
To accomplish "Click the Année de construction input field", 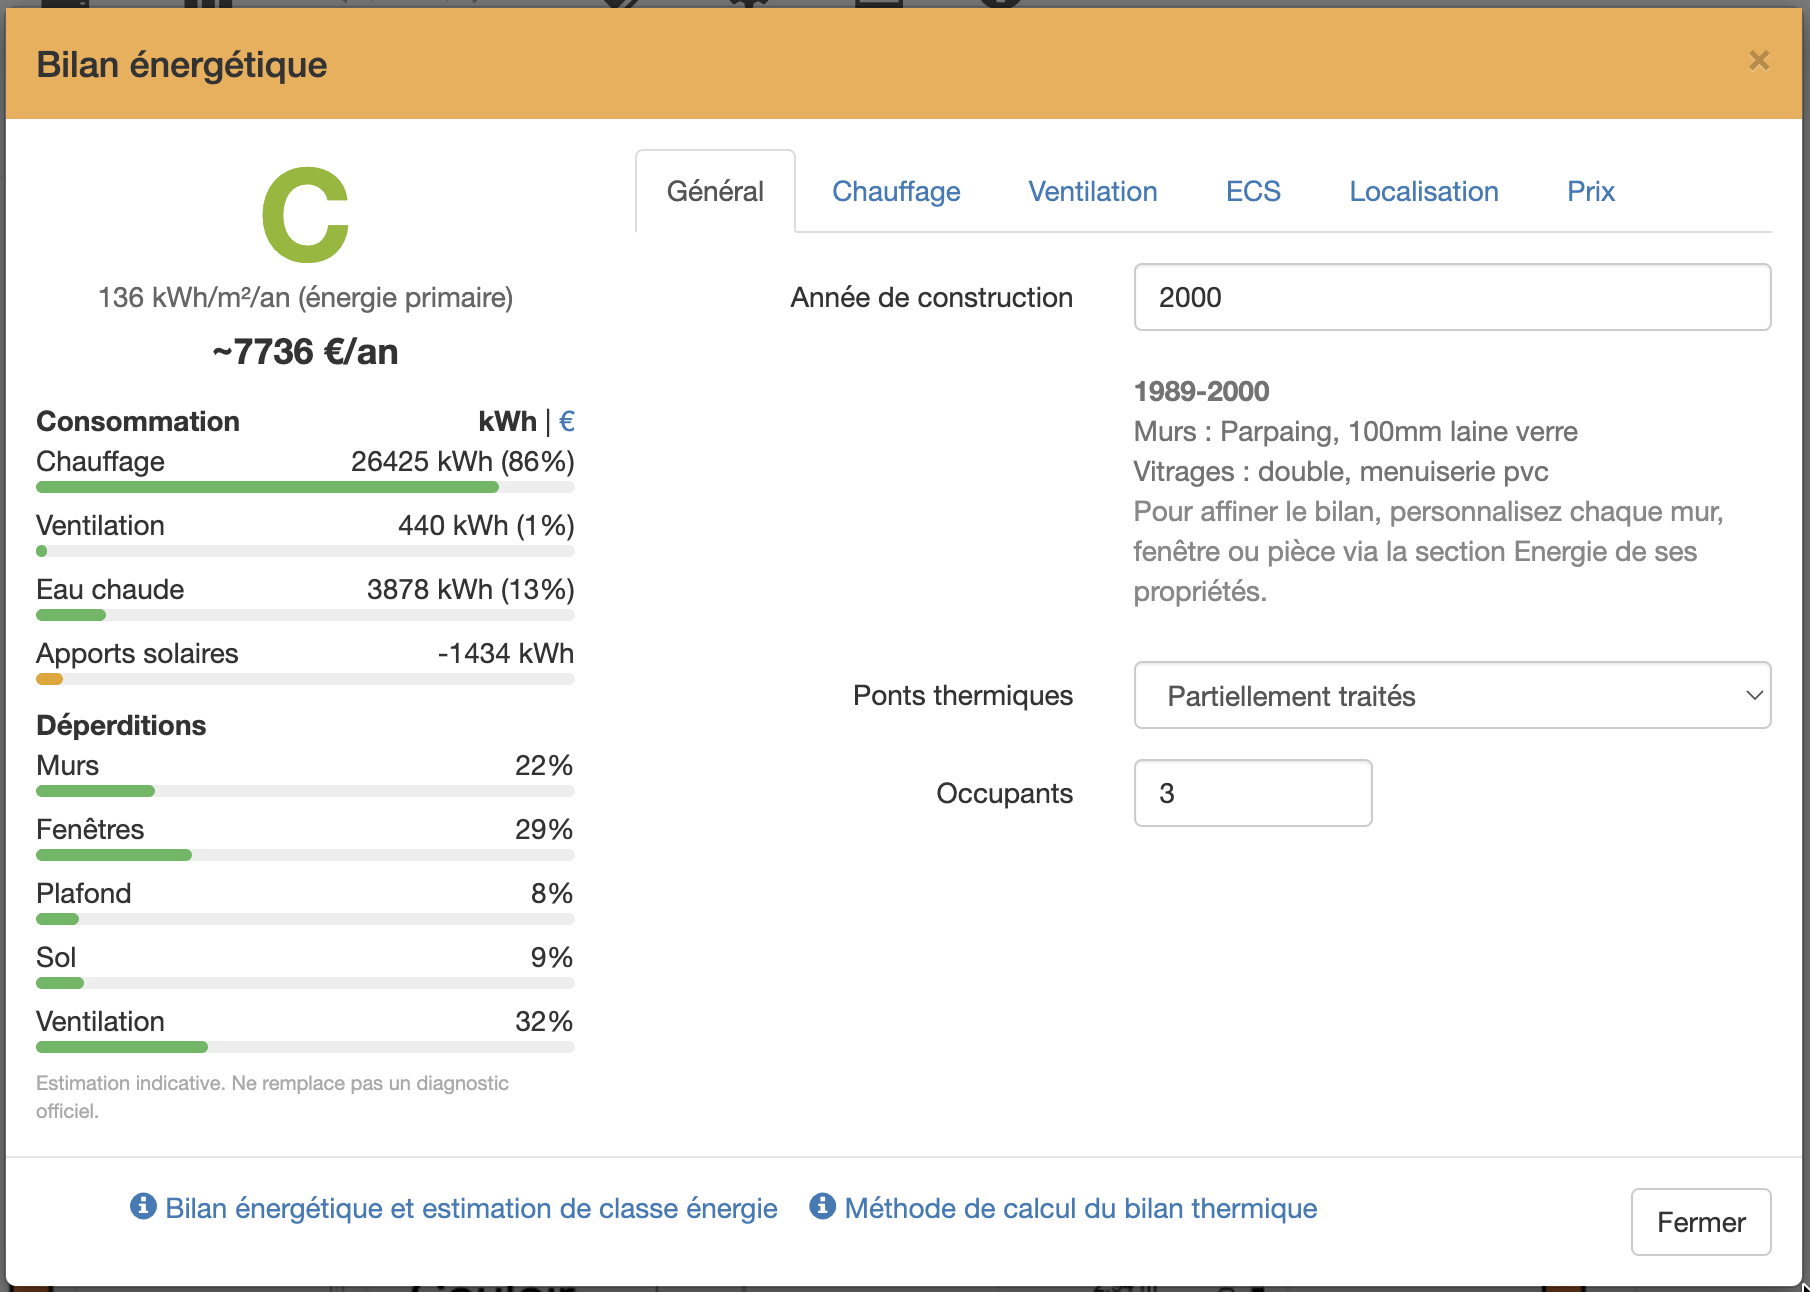I will click(1452, 297).
